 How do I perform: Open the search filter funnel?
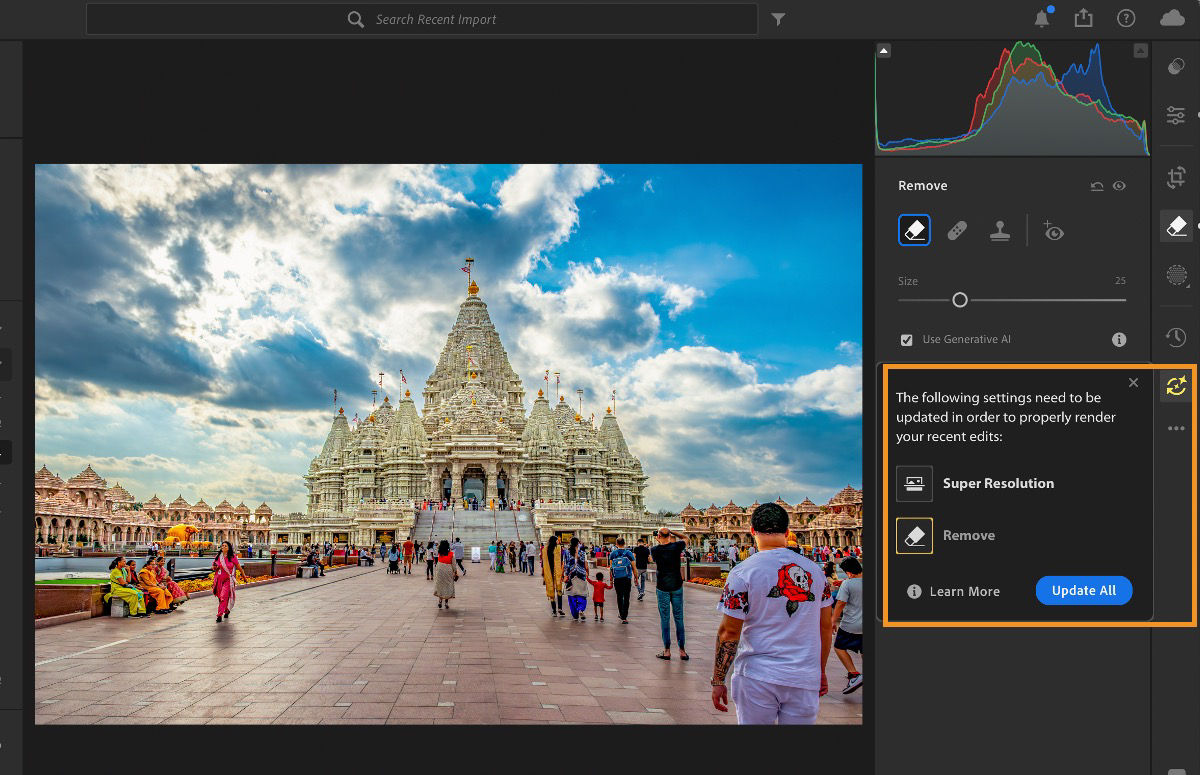click(x=778, y=19)
